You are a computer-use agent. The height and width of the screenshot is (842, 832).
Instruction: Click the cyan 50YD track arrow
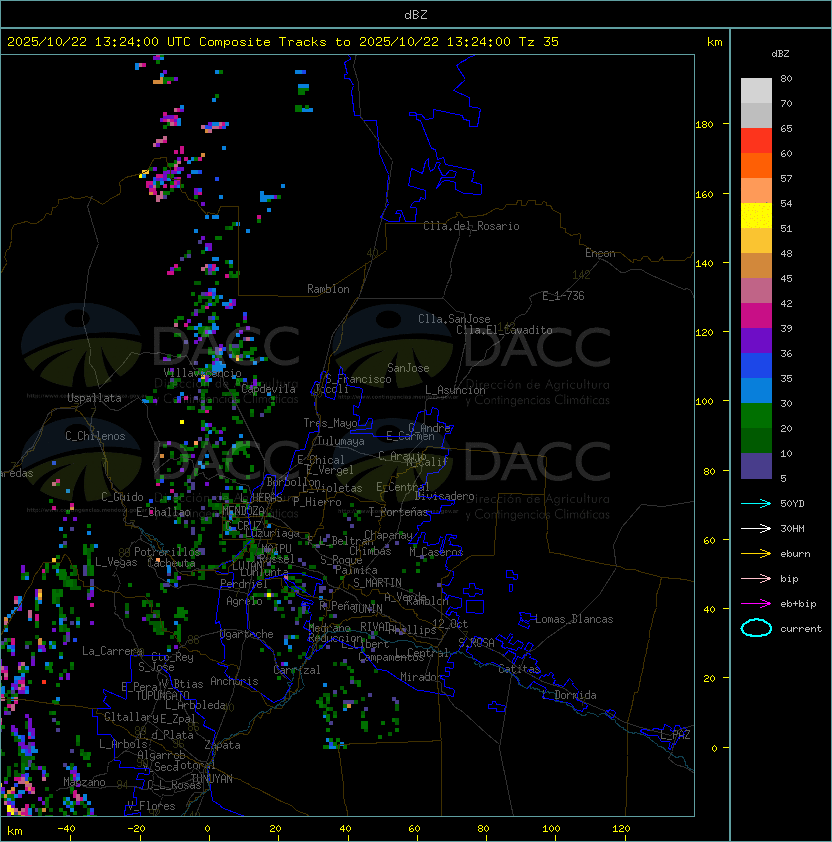pyautogui.click(x=756, y=504)
